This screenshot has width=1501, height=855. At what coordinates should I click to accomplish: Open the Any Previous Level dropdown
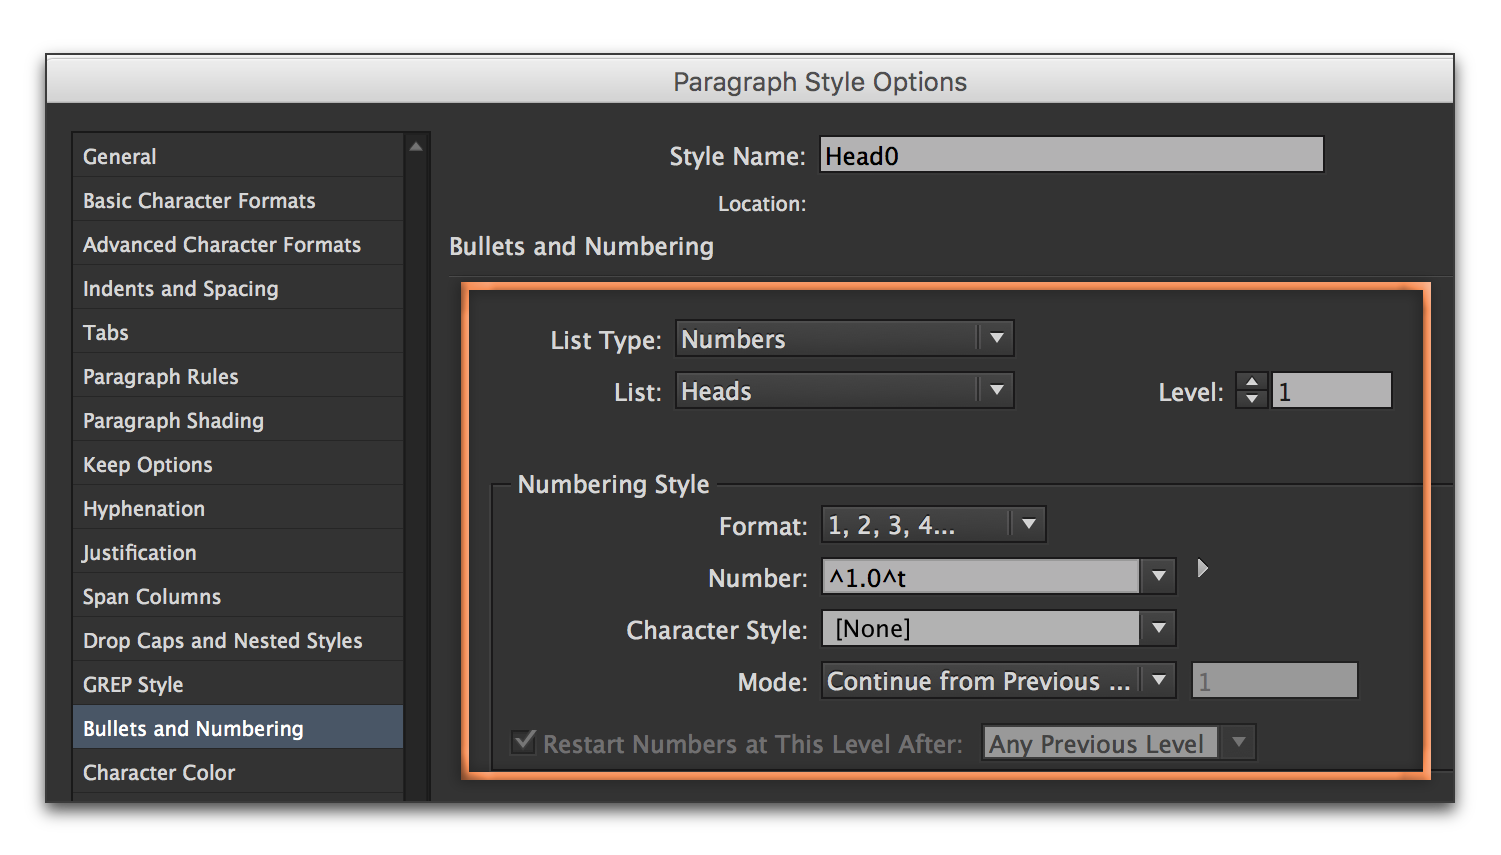coord(1239,742)
